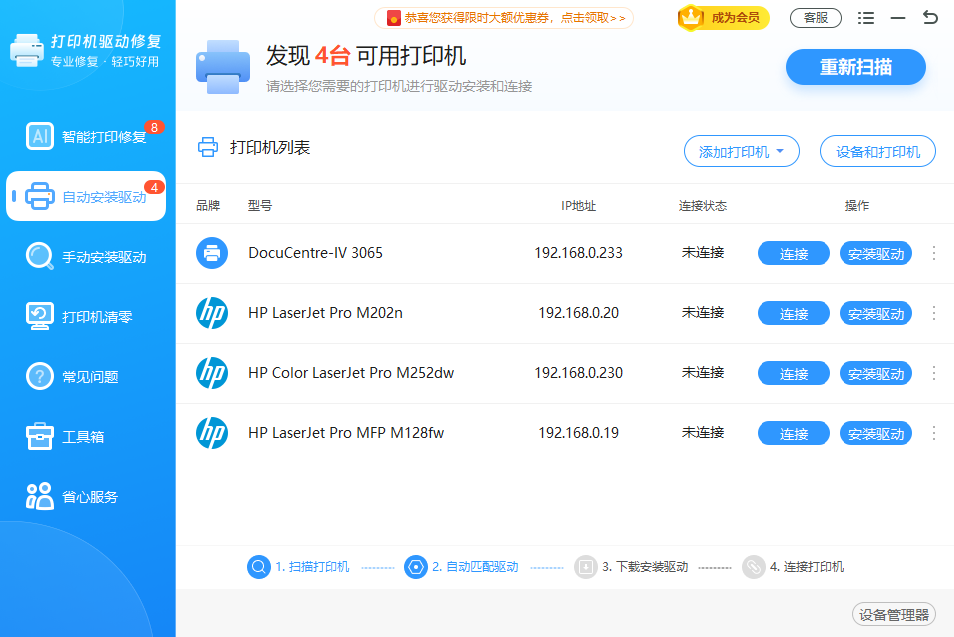Click the 打印机列表 printer list icon
This screenshot has width=954, height=637.
click(208, 148)
